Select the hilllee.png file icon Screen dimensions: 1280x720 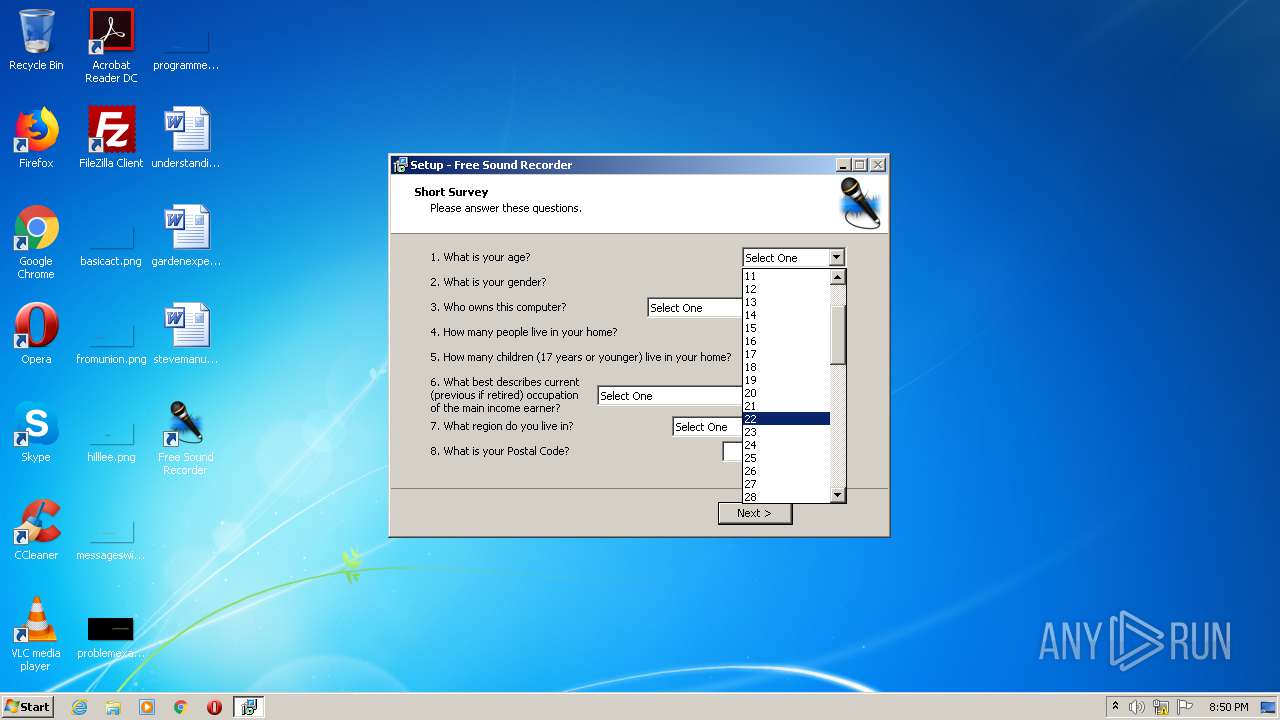pyautogui.click(x=111, y=441)
